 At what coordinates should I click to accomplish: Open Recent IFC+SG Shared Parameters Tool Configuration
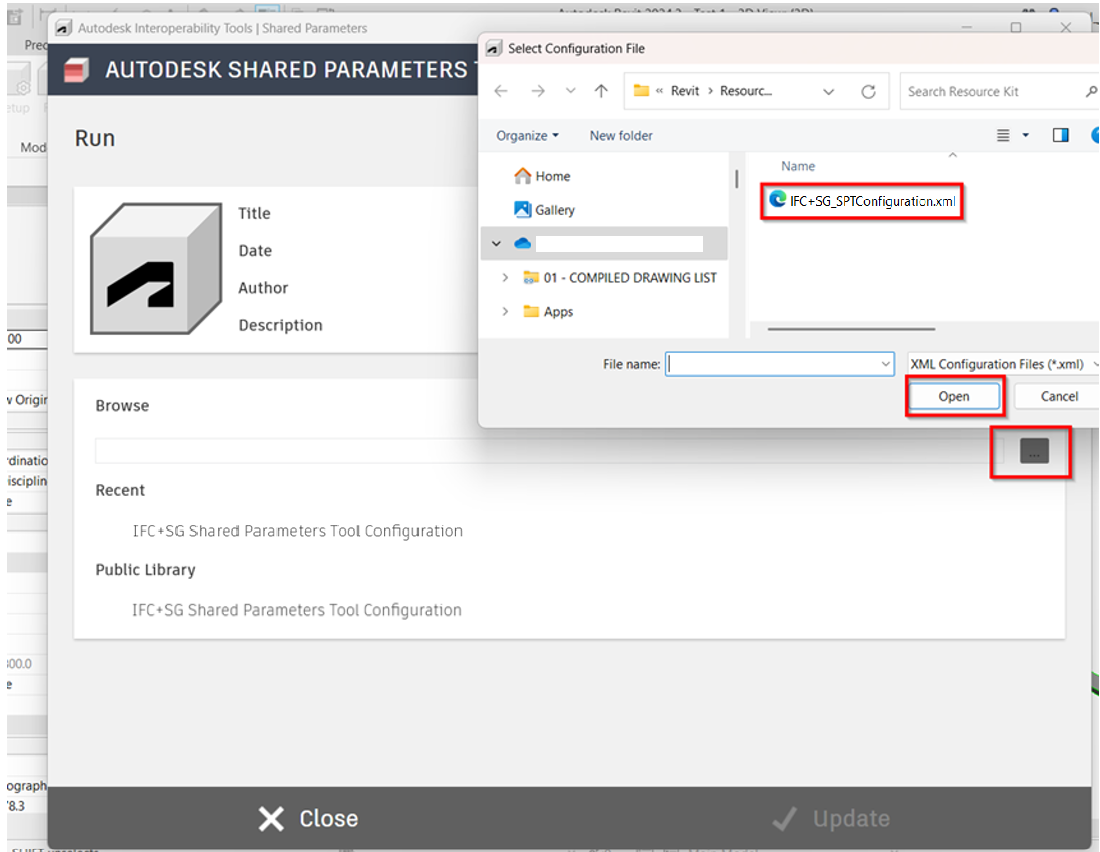point(297,531)
